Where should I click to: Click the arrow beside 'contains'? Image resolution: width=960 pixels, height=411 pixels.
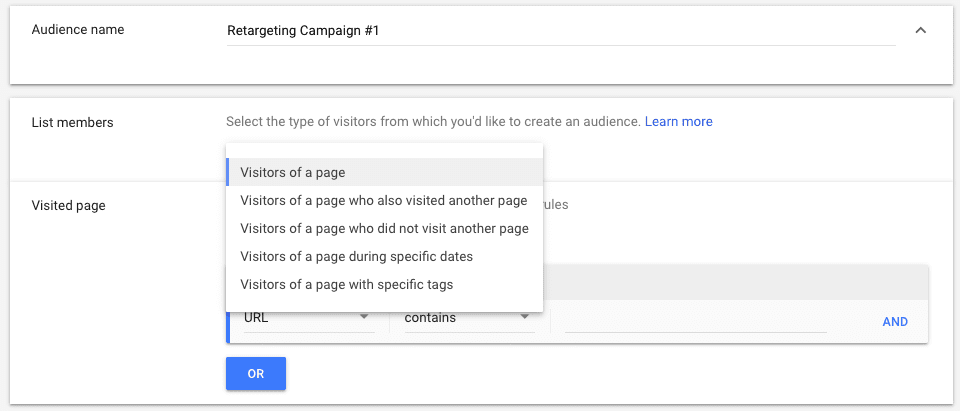[x=524, y=318]
